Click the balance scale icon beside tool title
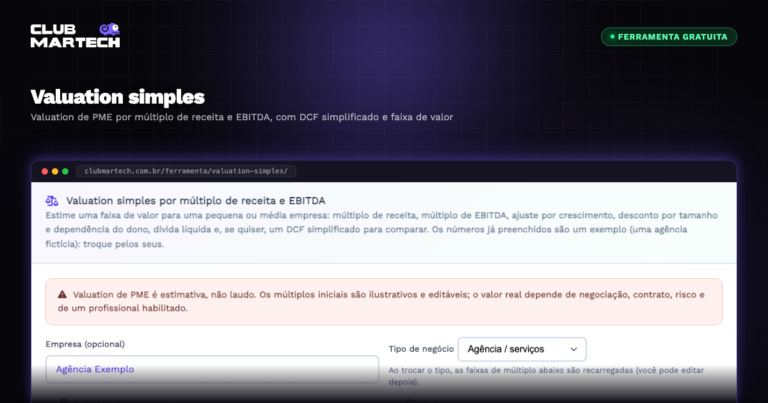The image size is (768, 403). pos(52,200)
